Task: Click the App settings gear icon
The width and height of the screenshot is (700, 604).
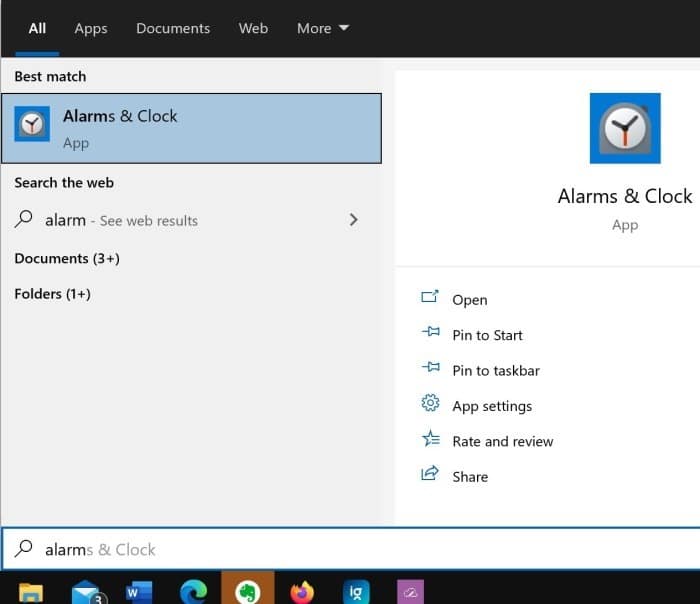Action: (x=430, y=403)
